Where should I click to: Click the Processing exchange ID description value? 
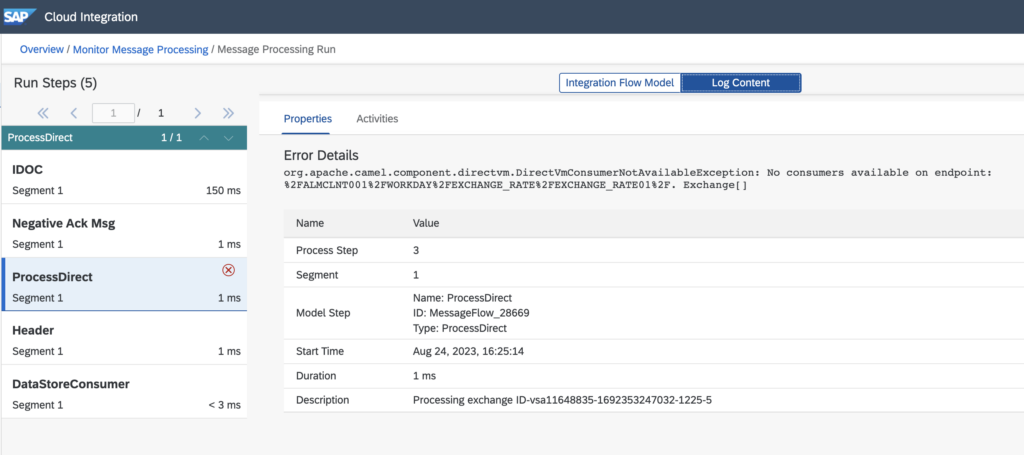click(562, 400)
